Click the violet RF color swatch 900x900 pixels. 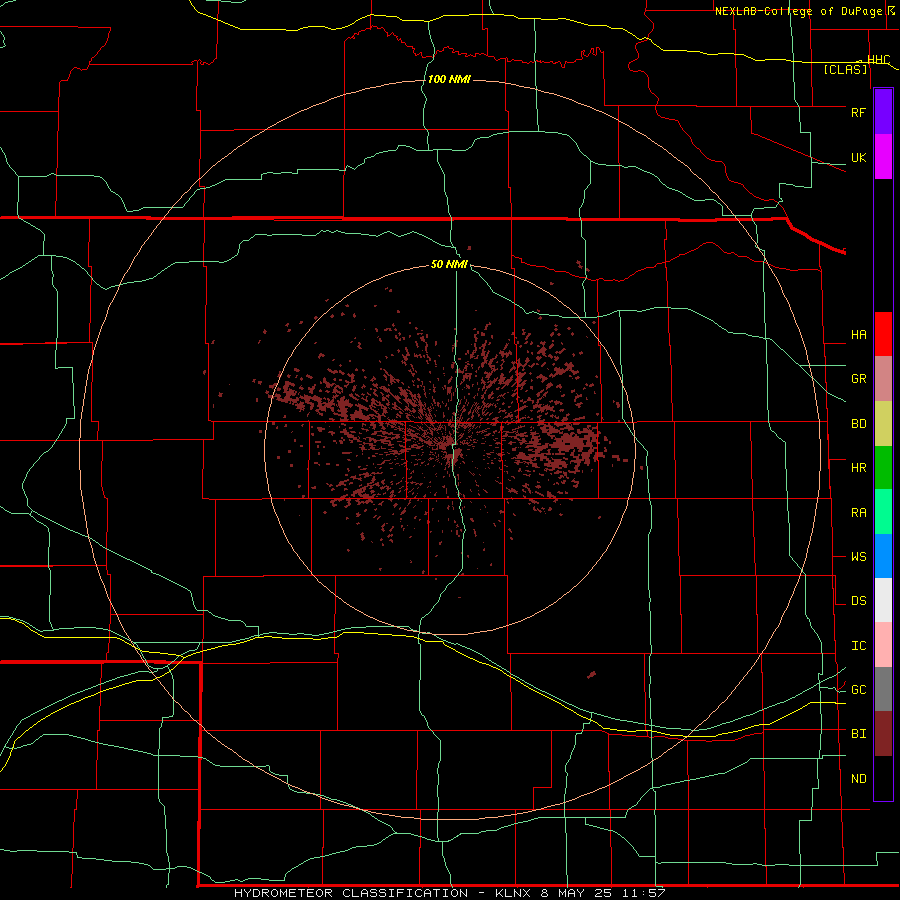click(x=883, y=112)
